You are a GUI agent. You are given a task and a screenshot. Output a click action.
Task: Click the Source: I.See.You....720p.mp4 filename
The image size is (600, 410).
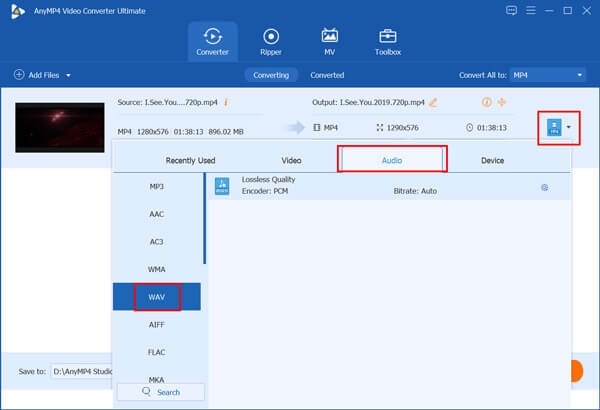pyautogui.click(x=167, y=102)
